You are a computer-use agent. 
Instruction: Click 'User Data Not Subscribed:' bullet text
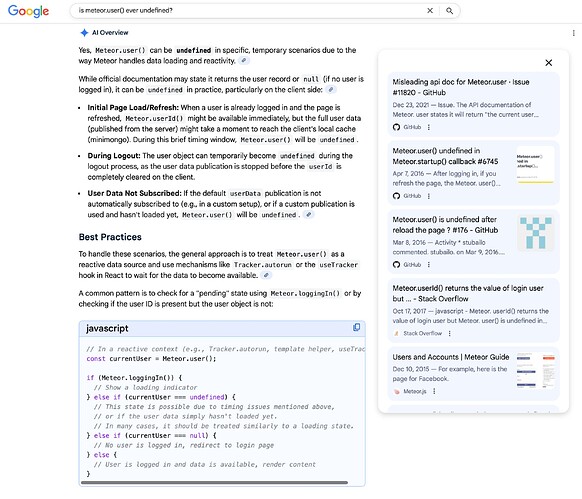[134, 193]
